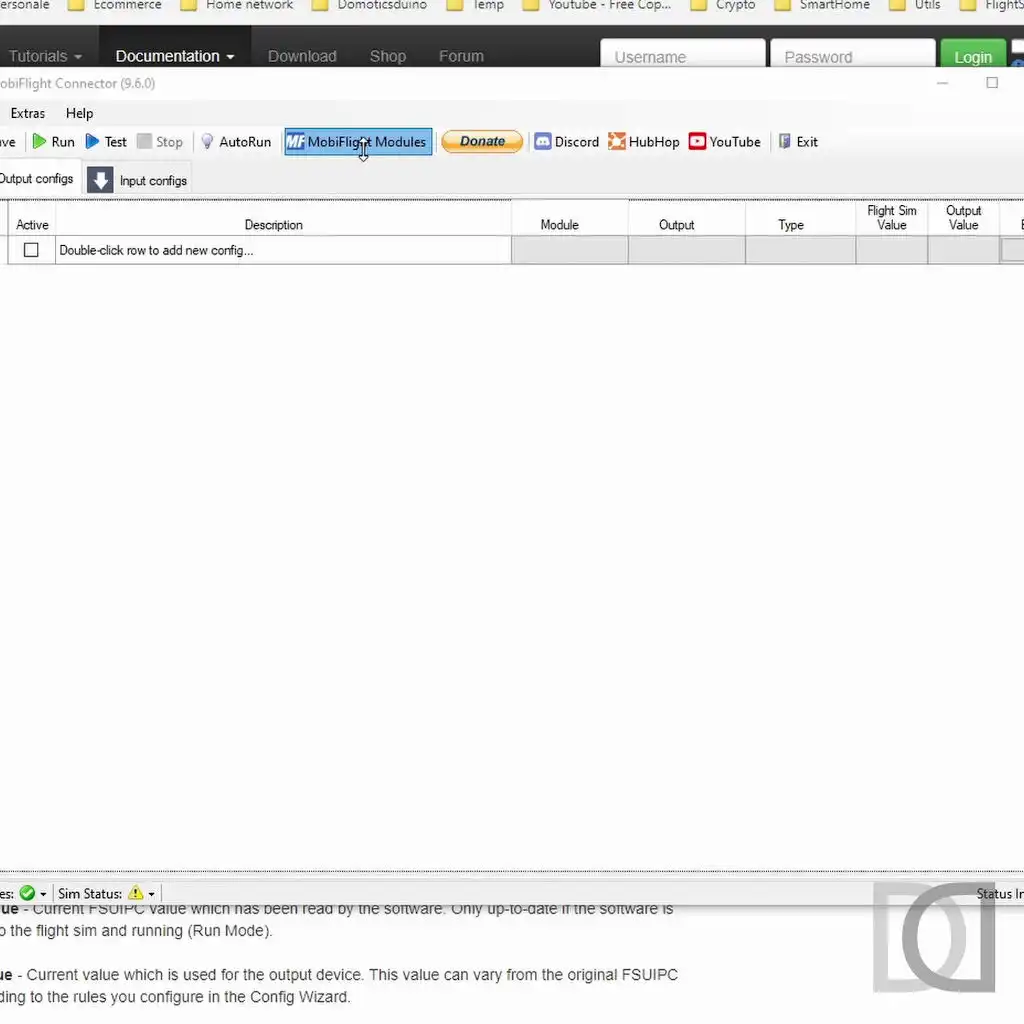Switch to the Output configs tab
Screen dimensions: 1024x1024
click(37, 179)
